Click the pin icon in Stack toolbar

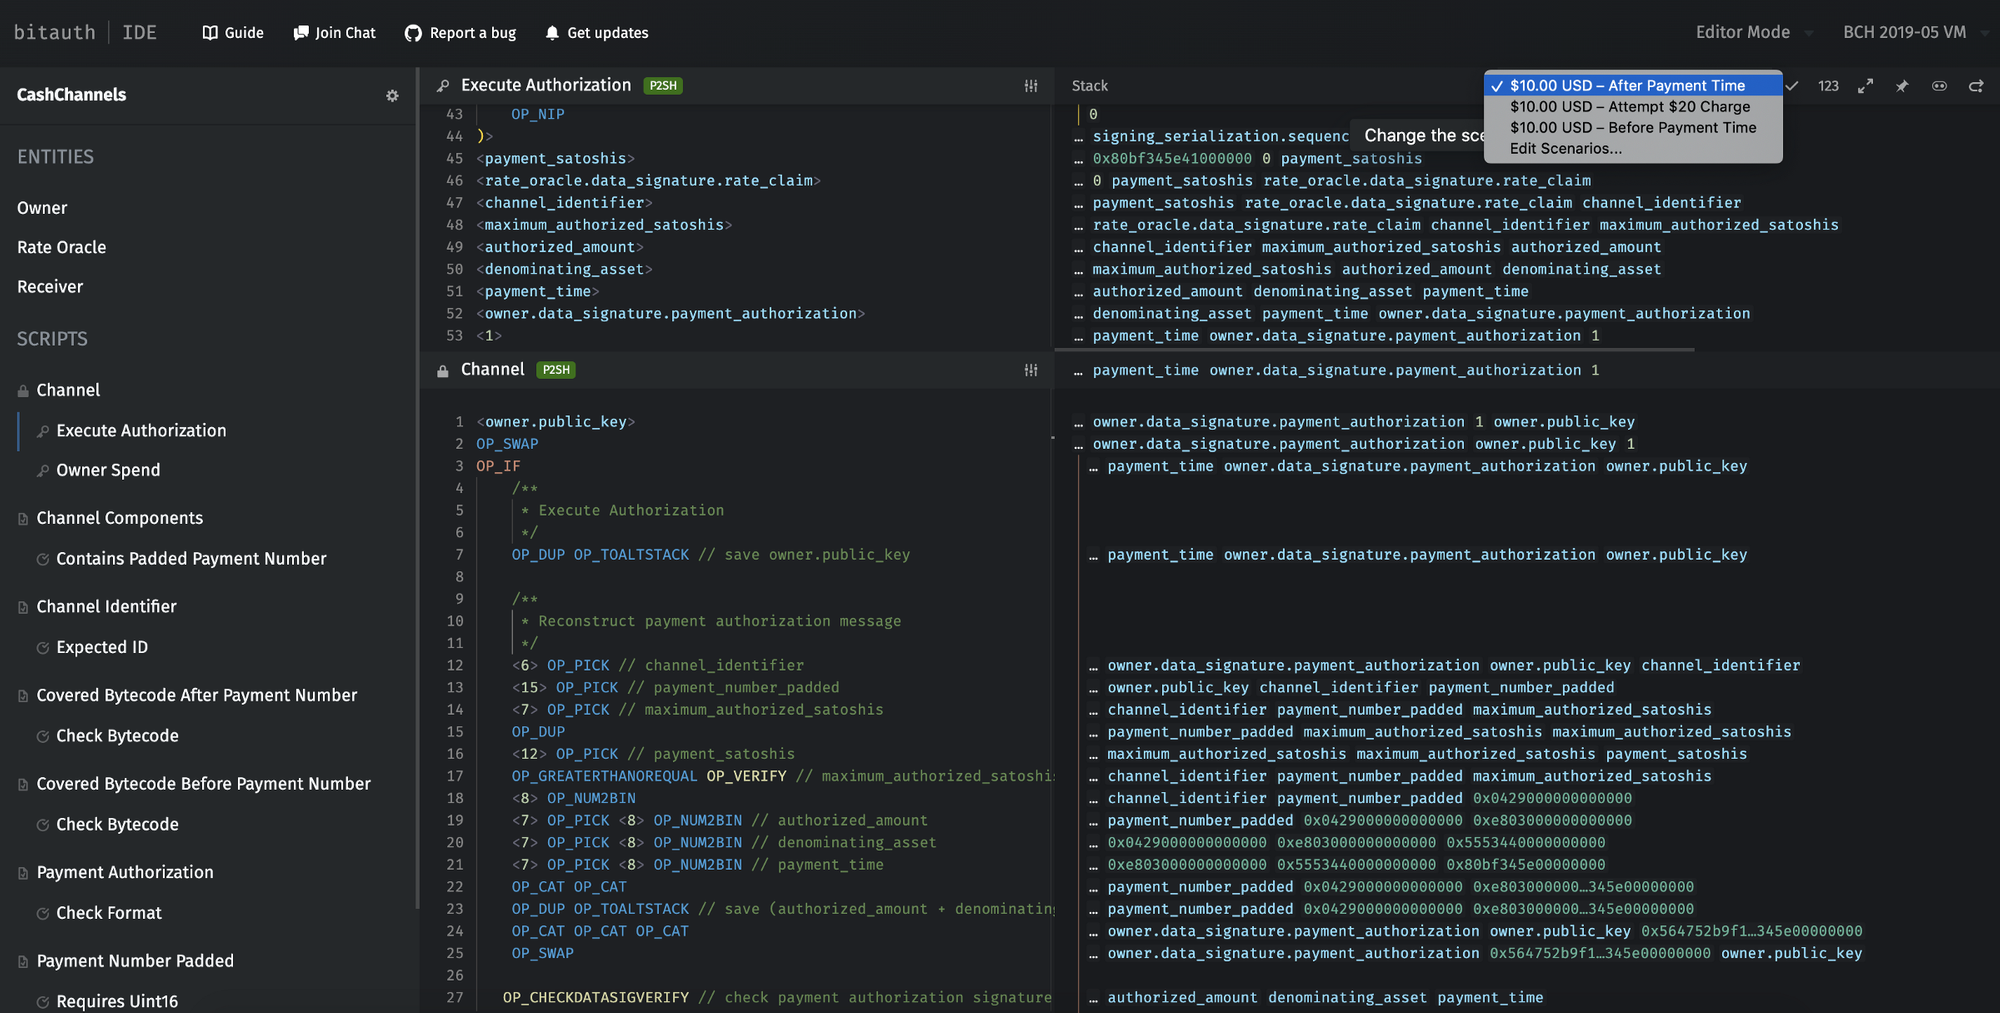[1902, 86]
